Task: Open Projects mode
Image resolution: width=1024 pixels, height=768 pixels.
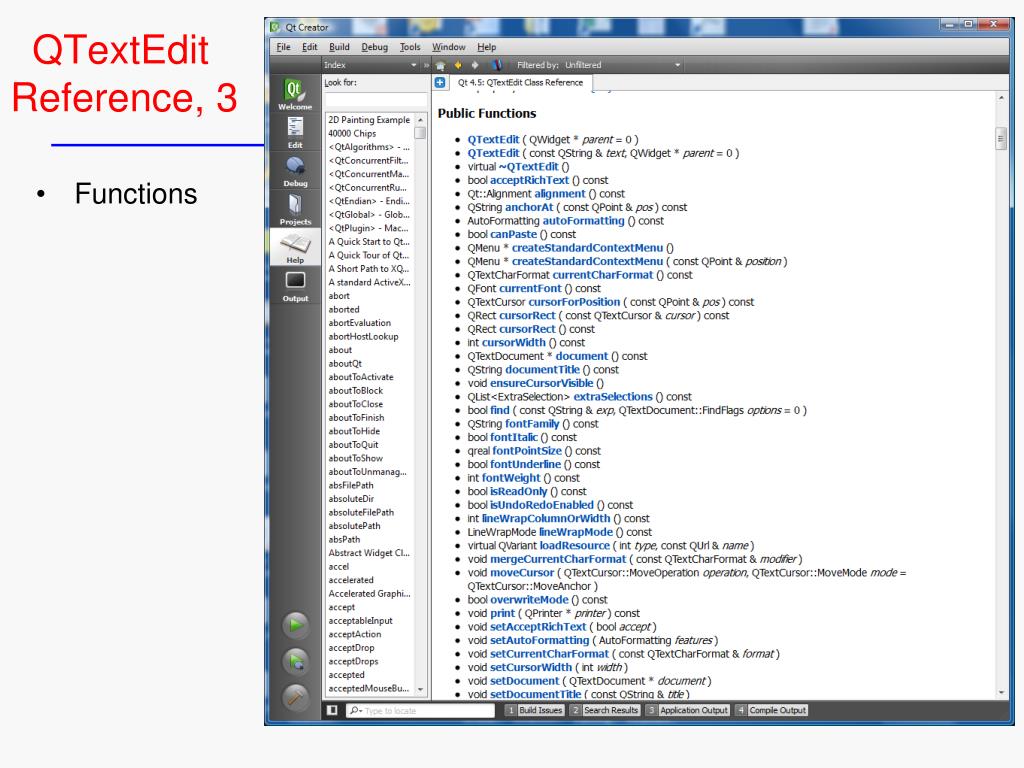Action: pyautogui.click(x=295, y=209)
